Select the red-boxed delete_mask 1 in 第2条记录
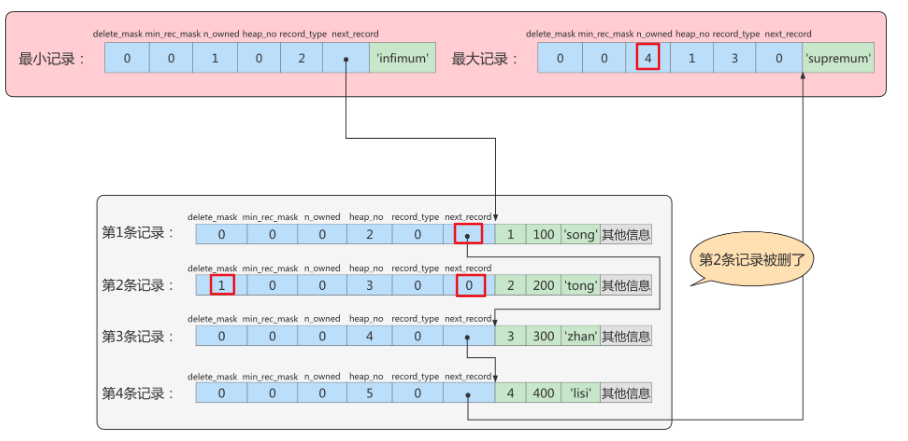This screenshot has width=908, height=441. 221,286
